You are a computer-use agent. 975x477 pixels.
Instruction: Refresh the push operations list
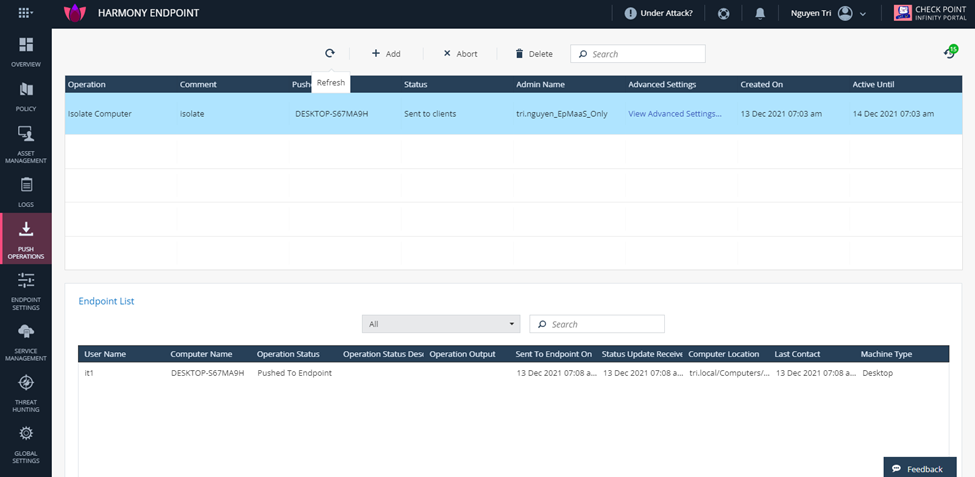[x=330, y=53]
